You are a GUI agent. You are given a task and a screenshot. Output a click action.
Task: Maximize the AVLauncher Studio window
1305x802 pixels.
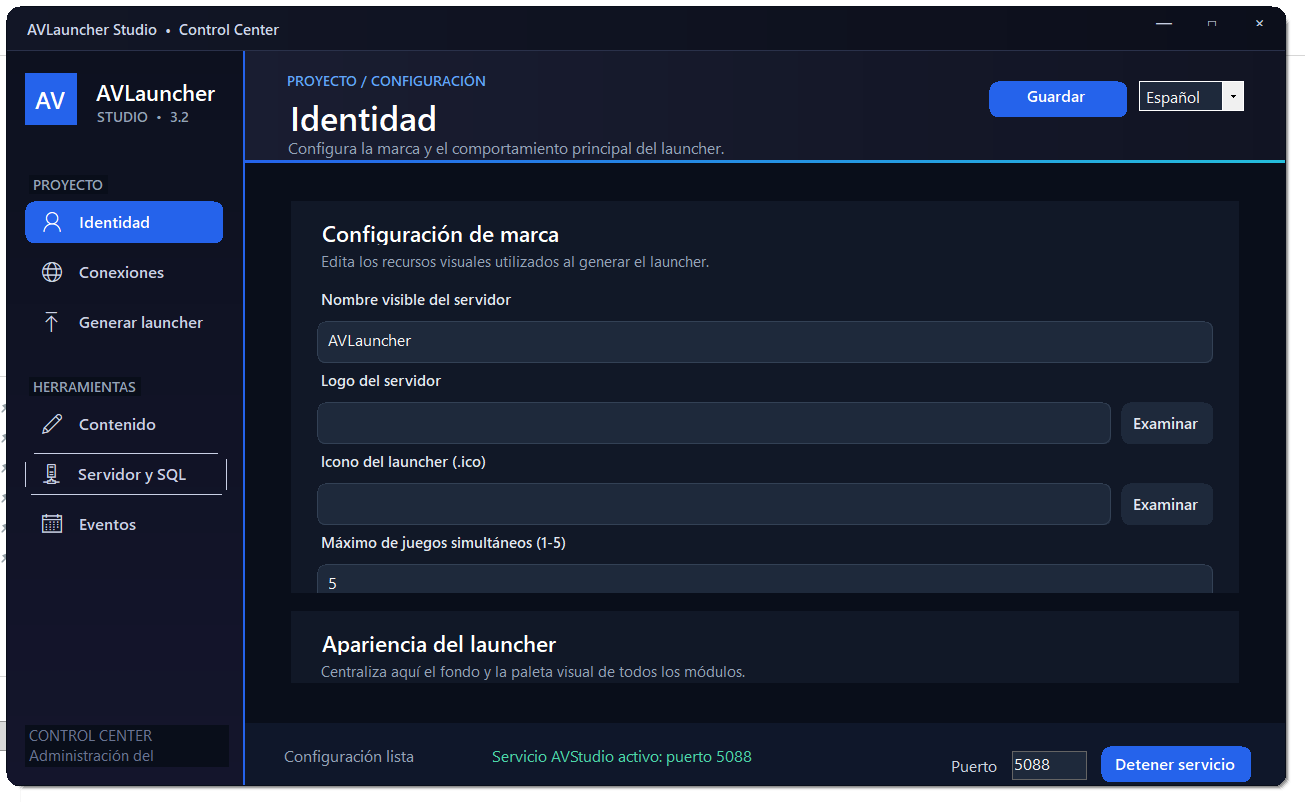[x=1212, y=23]
